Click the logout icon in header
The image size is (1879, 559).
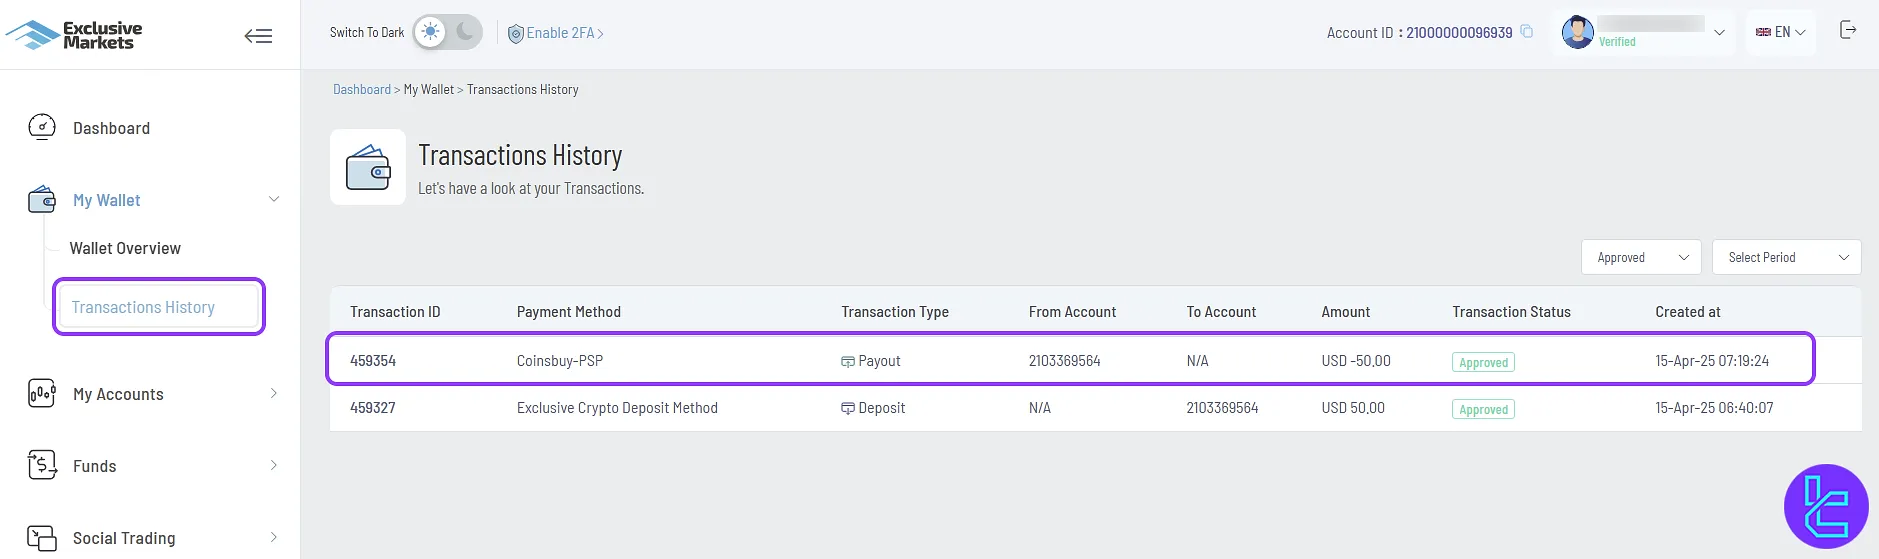point(1848,30)
